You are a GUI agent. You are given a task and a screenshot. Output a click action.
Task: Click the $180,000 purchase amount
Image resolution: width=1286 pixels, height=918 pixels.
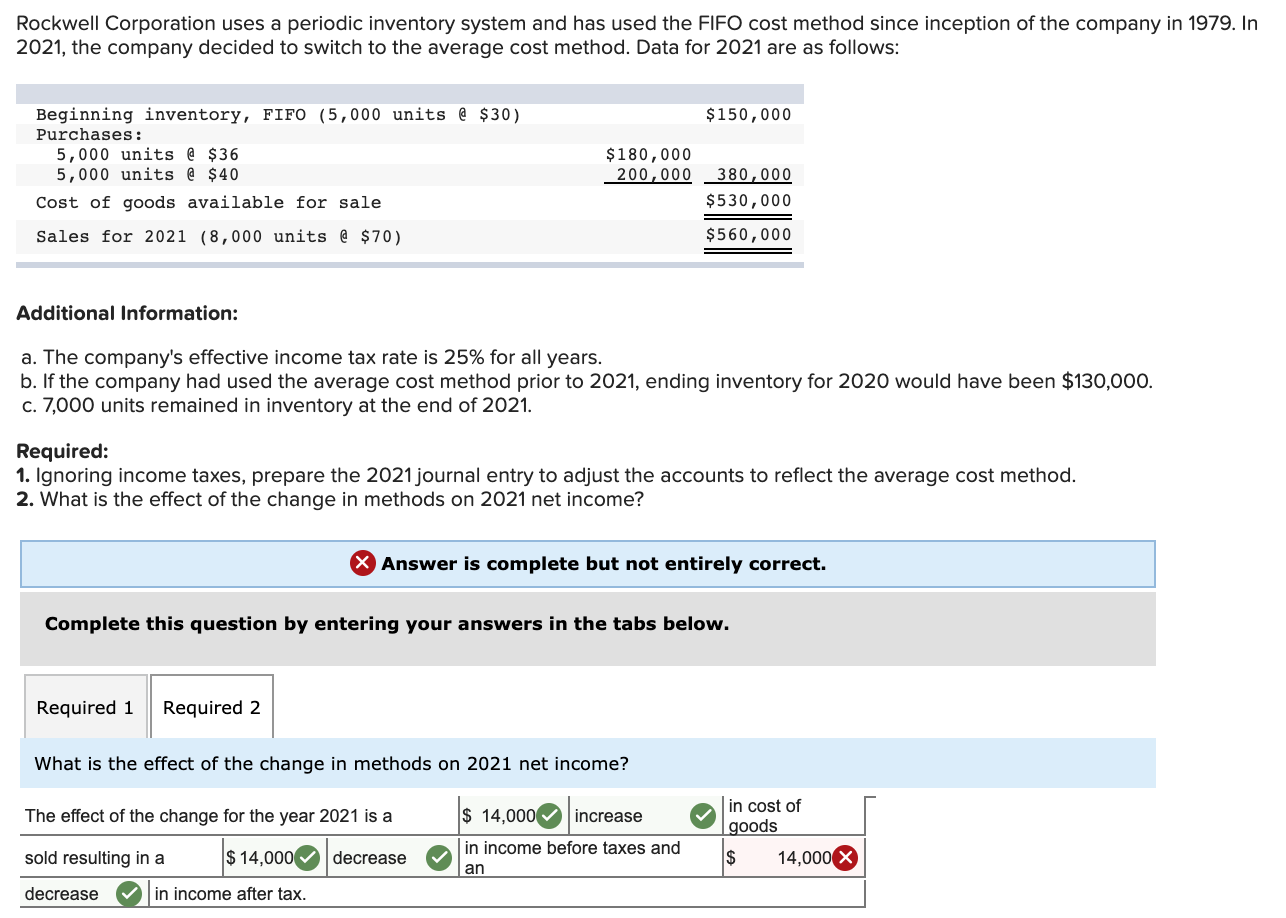point(648,154)
